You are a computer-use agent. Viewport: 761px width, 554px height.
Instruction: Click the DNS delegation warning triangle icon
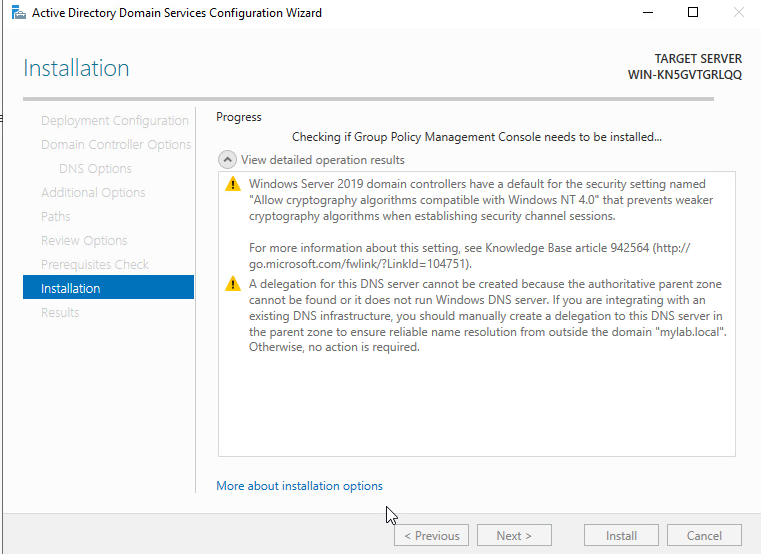[x=233, y=284]
